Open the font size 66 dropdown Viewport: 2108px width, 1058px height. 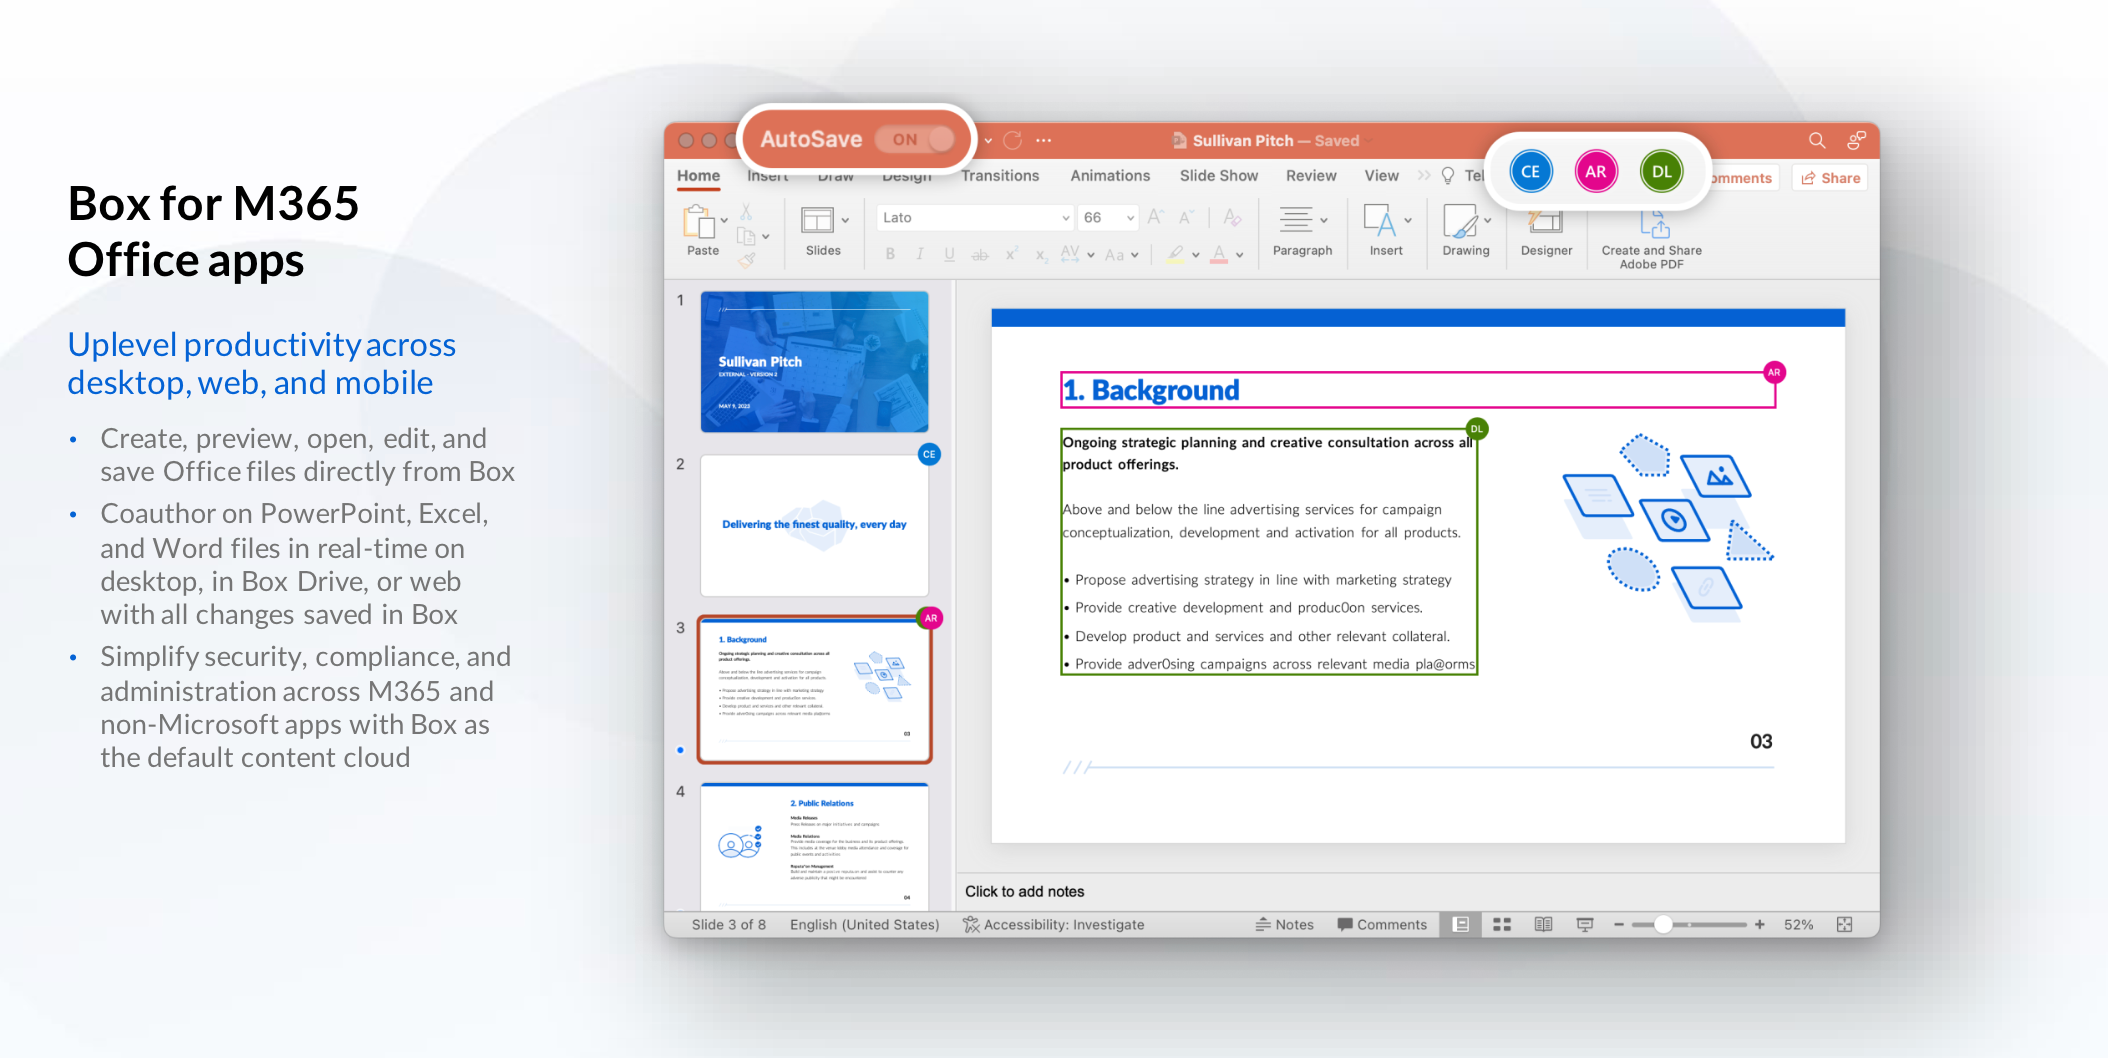point(1109,218)
